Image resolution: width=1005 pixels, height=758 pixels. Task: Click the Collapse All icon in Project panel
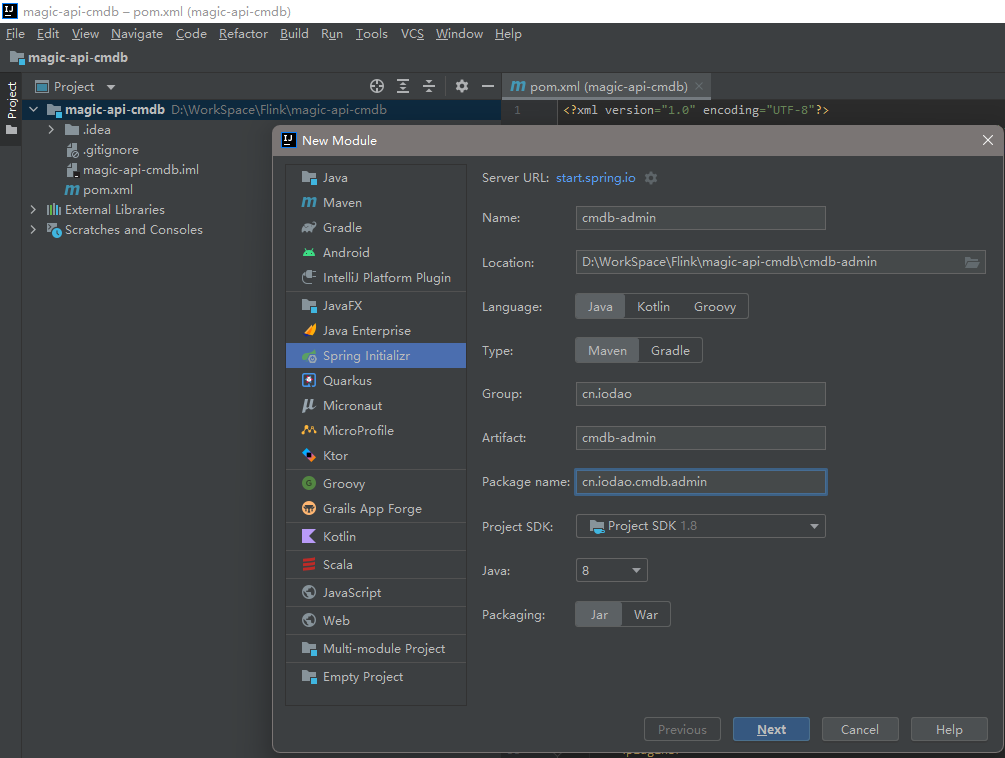point(429,86)
